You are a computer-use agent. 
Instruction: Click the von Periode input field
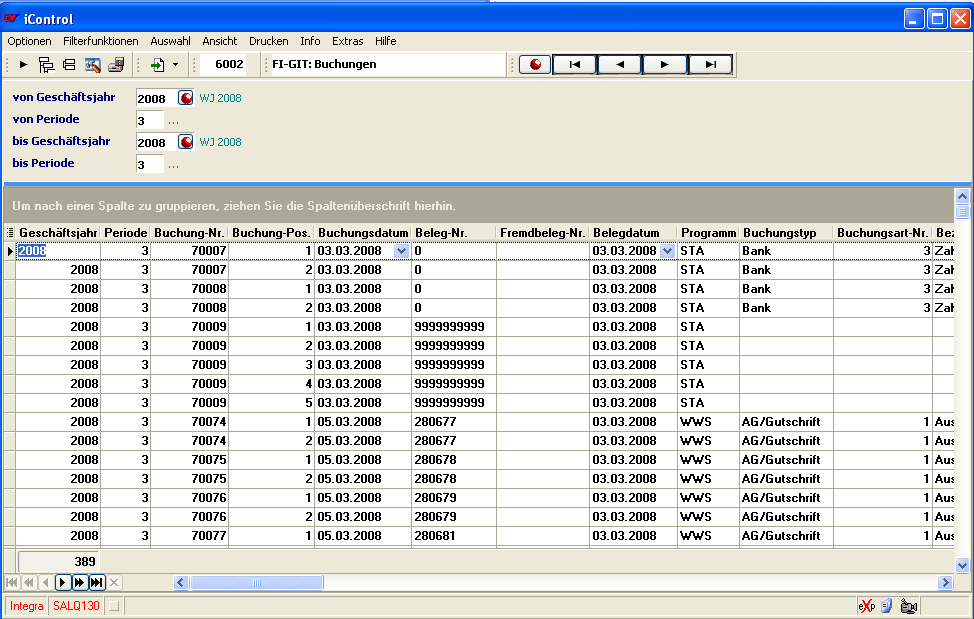pos(149,120)
